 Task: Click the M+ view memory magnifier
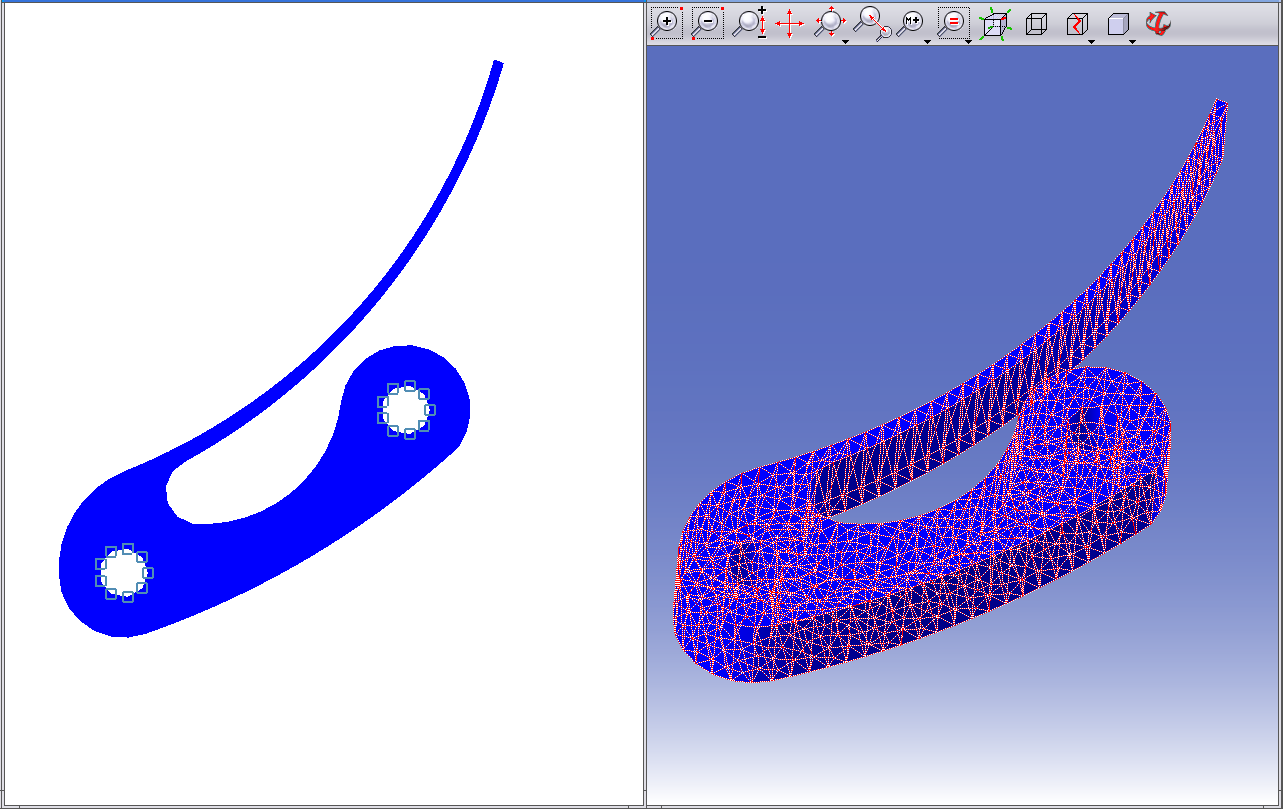click(x=911, y=23)
